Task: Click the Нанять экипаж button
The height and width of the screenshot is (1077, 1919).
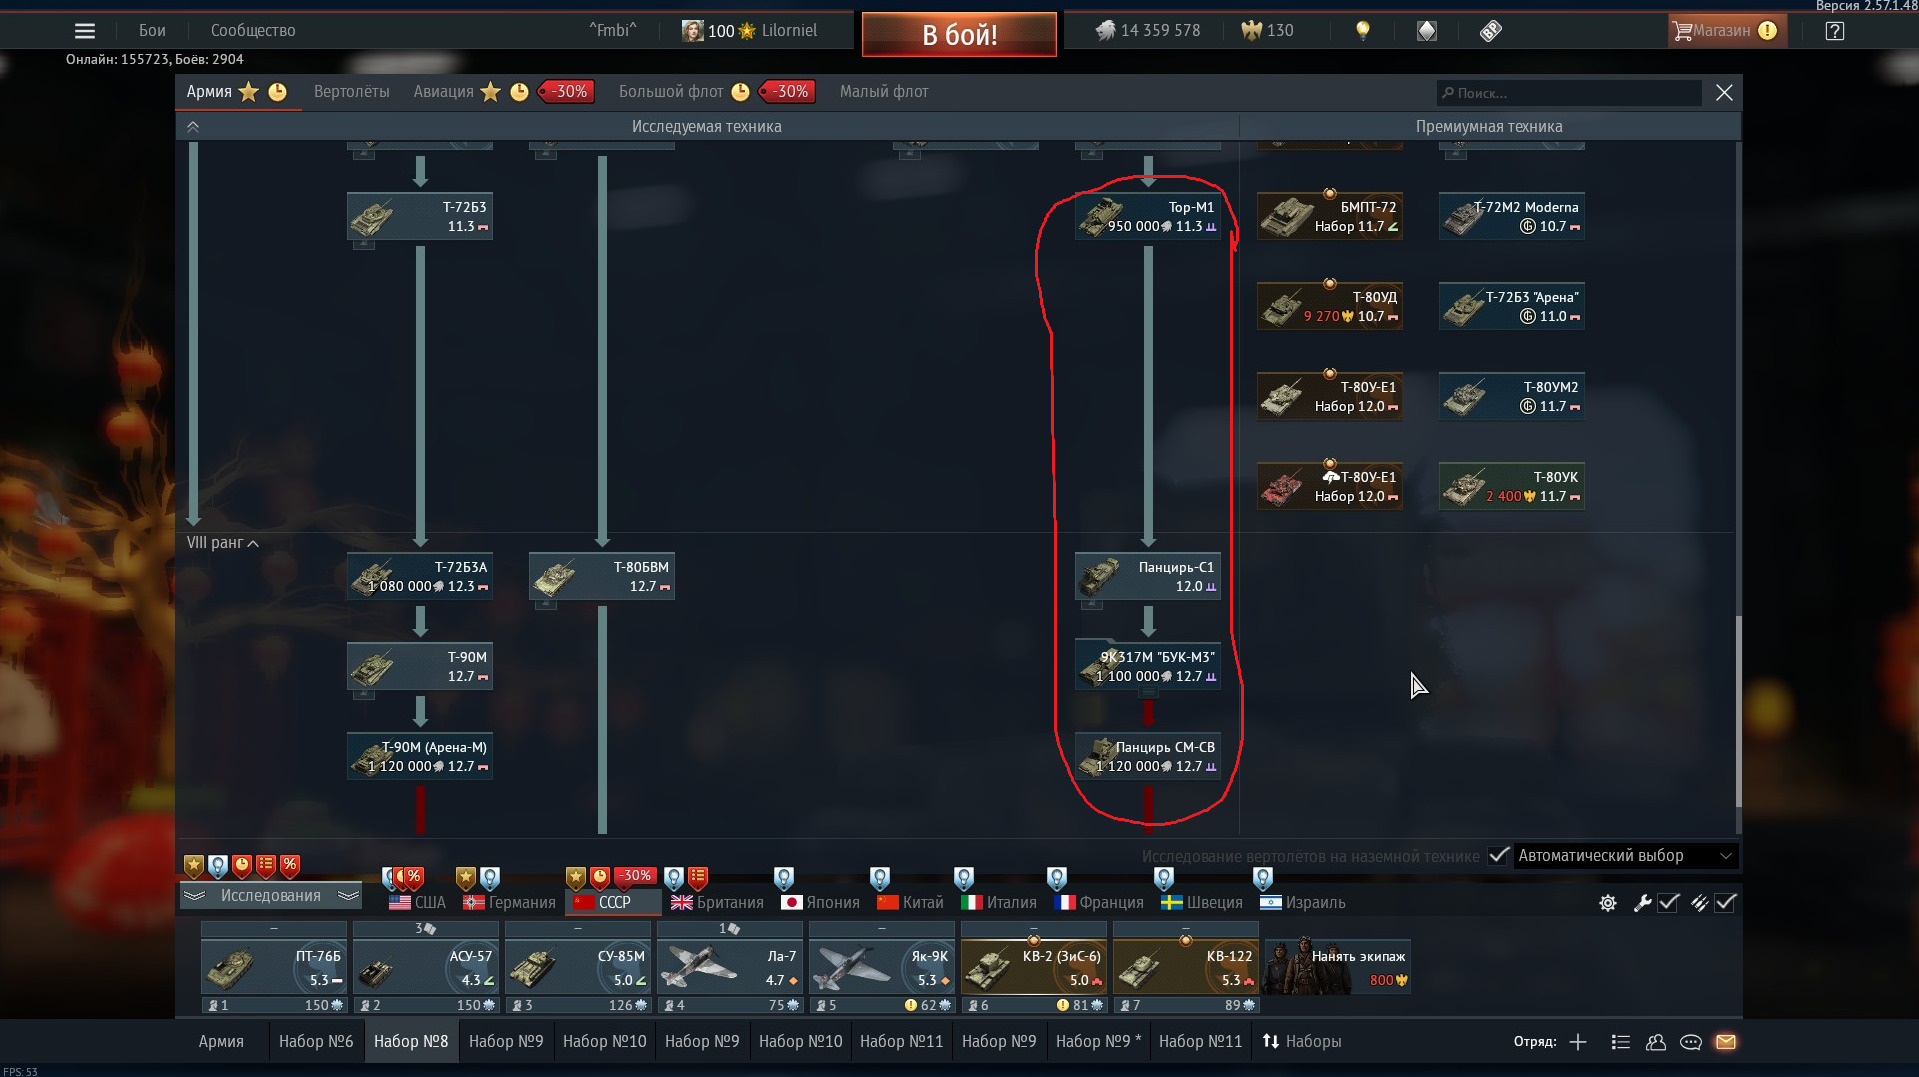Action: [1337, 968]
